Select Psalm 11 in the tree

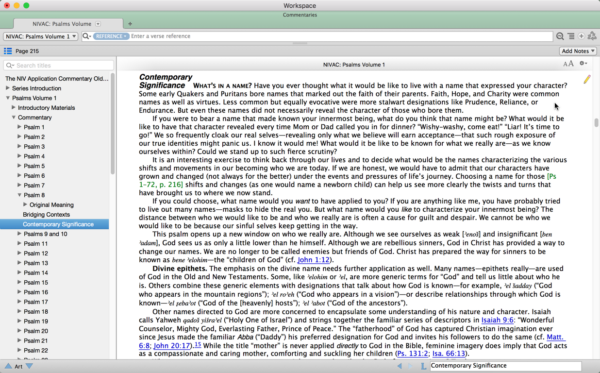click(36, 244)
